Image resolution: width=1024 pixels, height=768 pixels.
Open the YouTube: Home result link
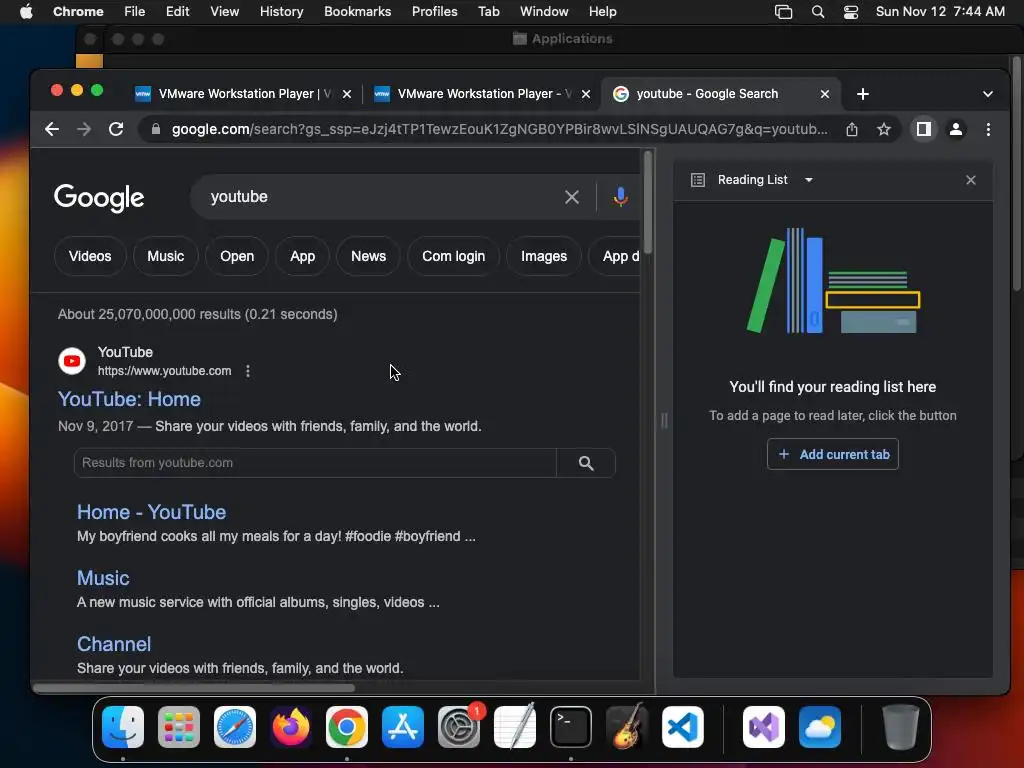coord(129,399)
